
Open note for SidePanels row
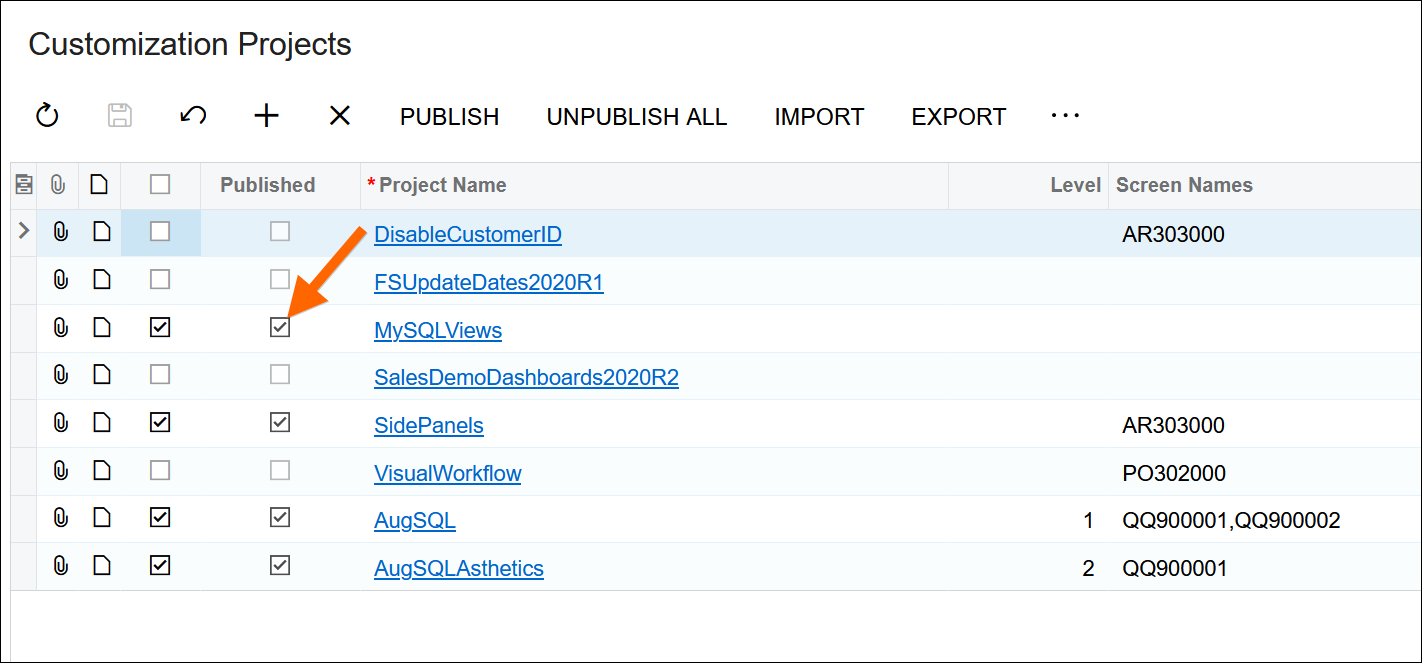[101, 423]
